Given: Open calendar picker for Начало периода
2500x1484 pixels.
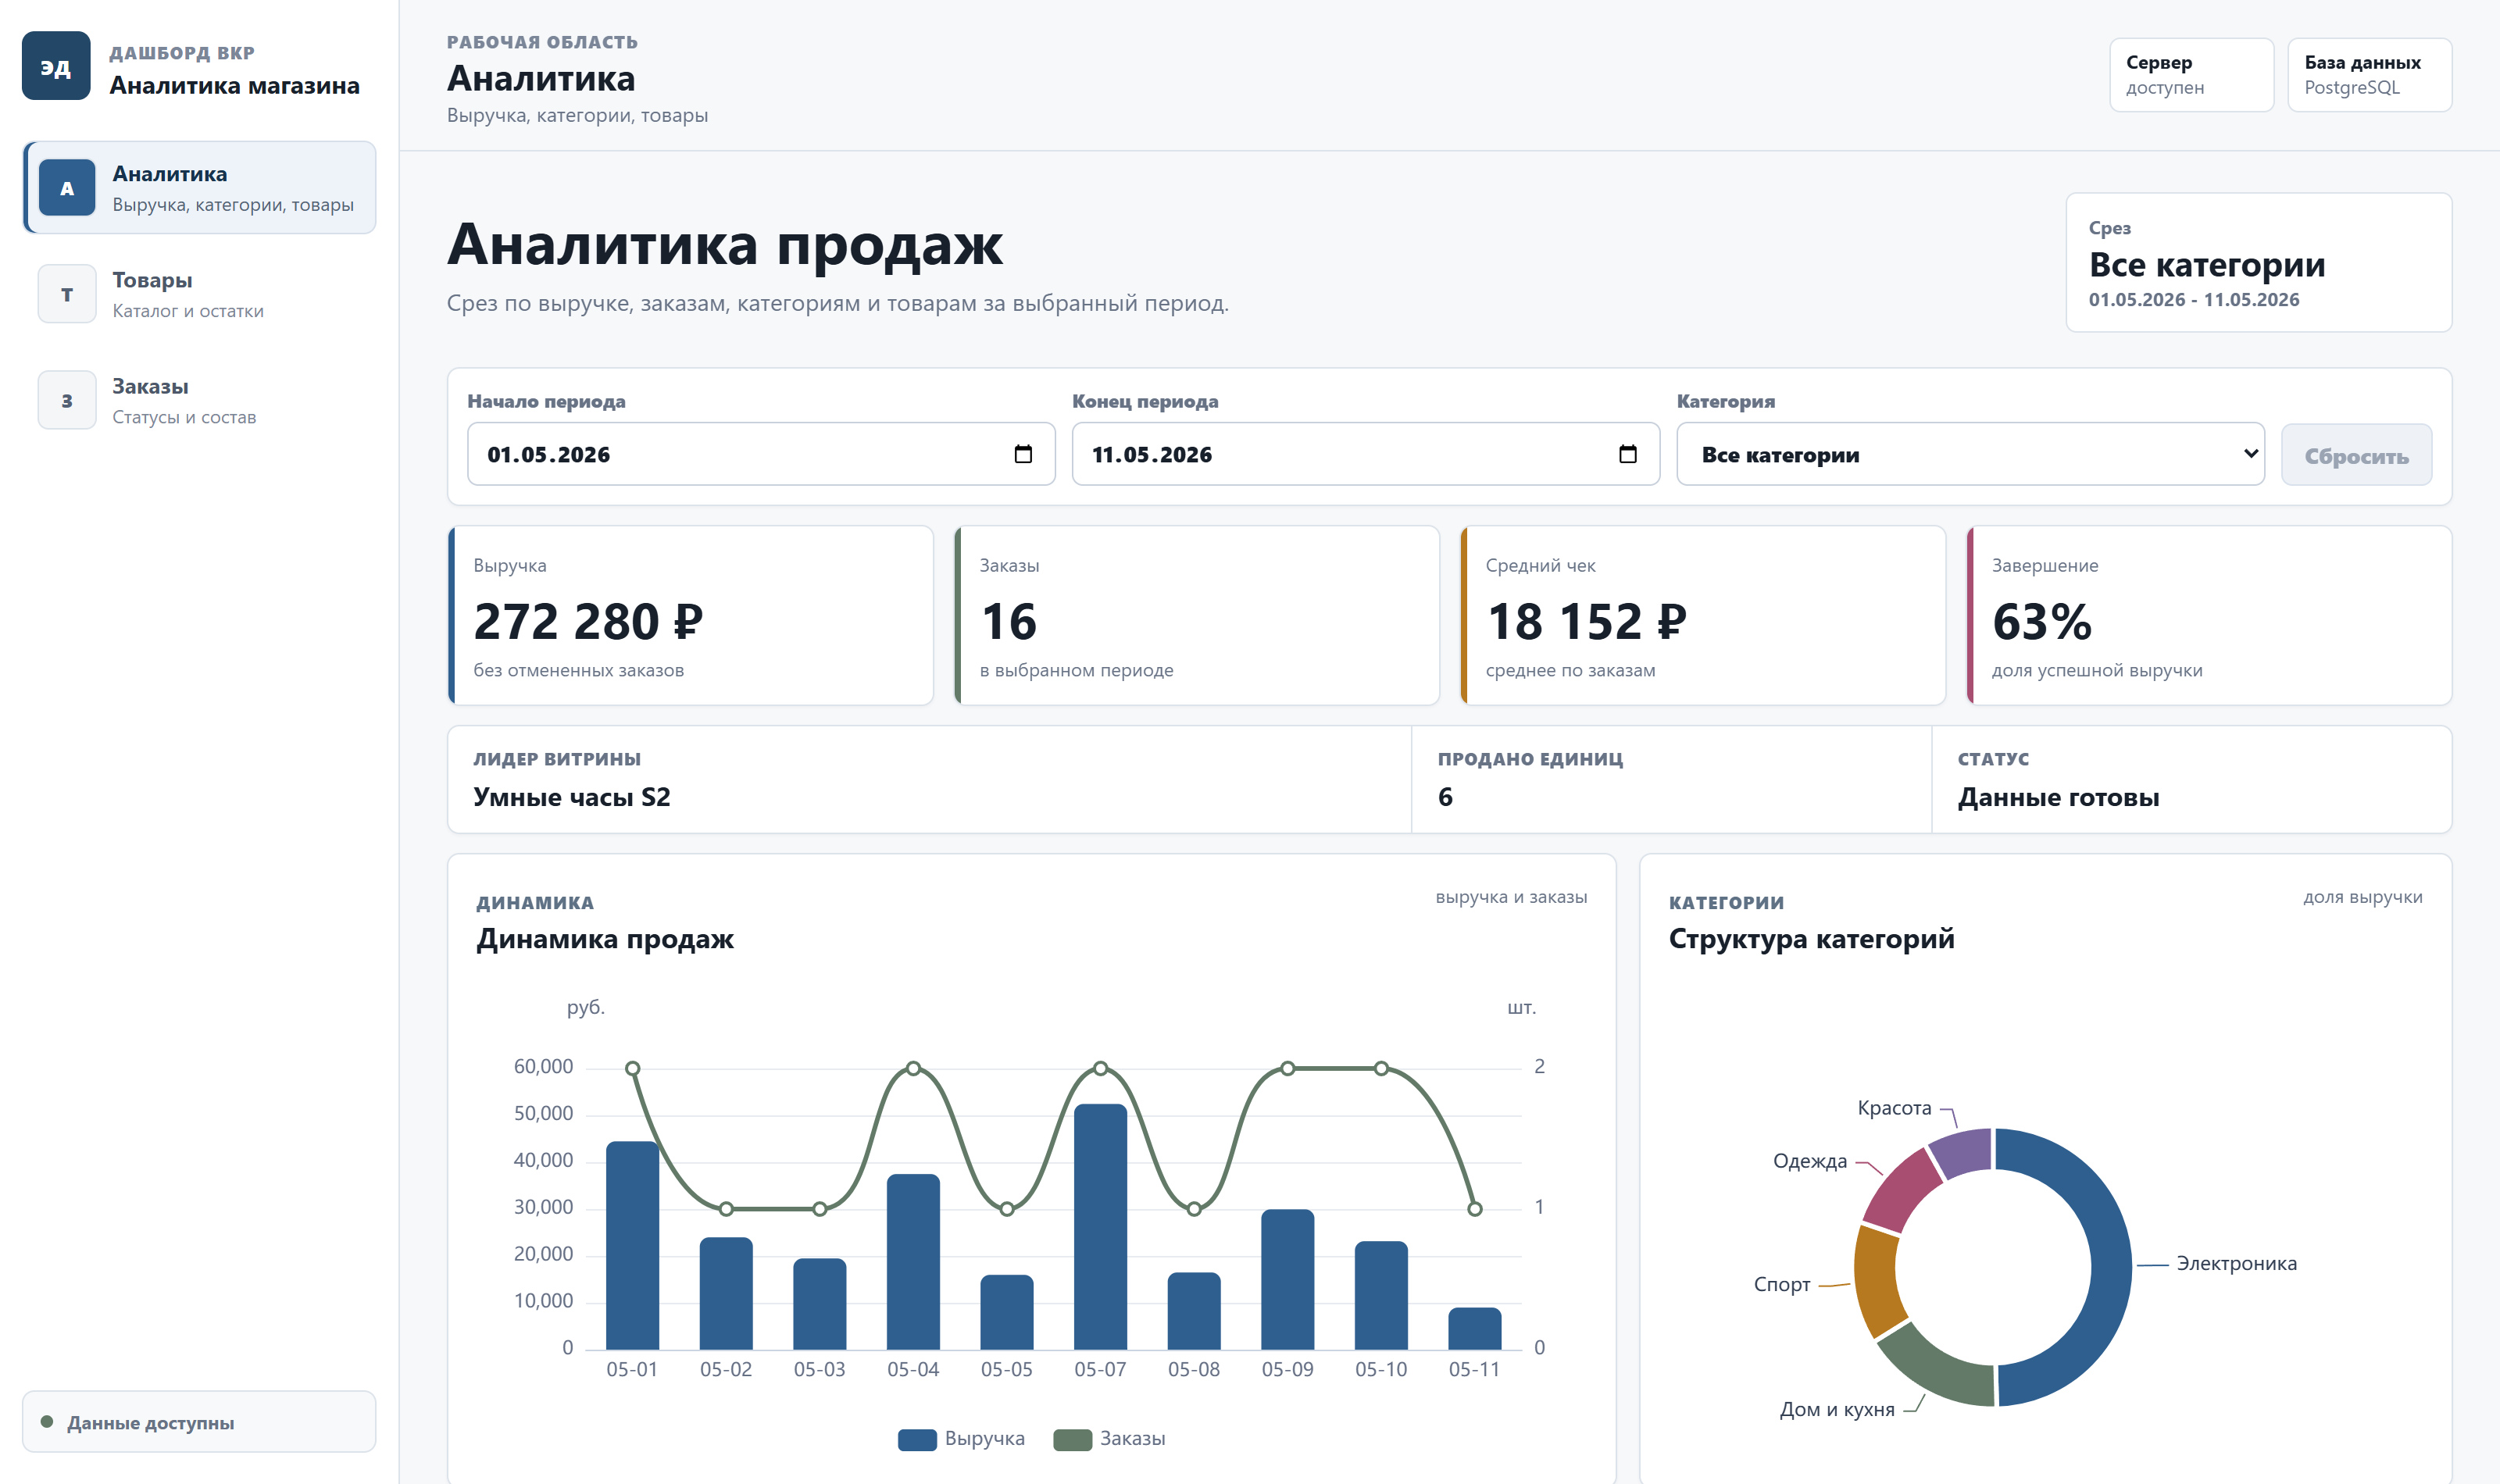Looking at the screenshot, I should click(1023, 454).
